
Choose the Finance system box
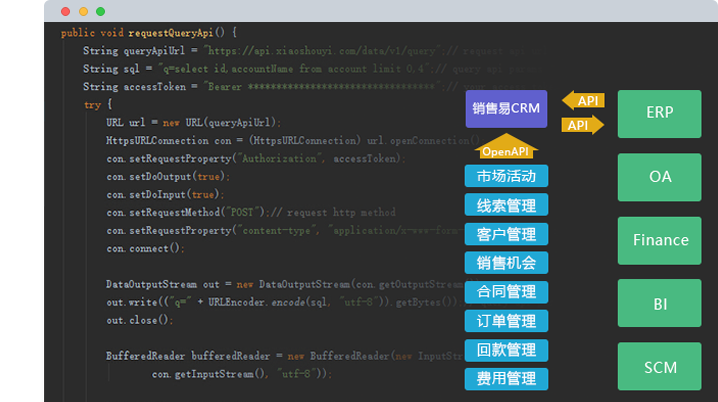pos(660,240)
